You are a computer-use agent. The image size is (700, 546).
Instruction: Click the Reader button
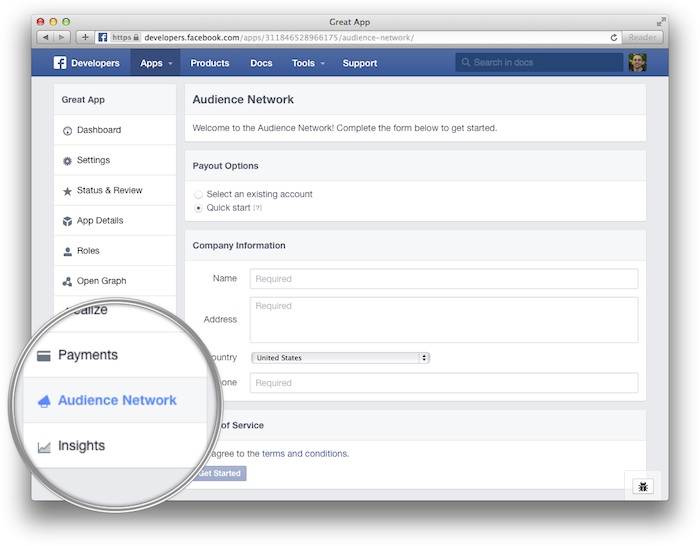point(642,38)
